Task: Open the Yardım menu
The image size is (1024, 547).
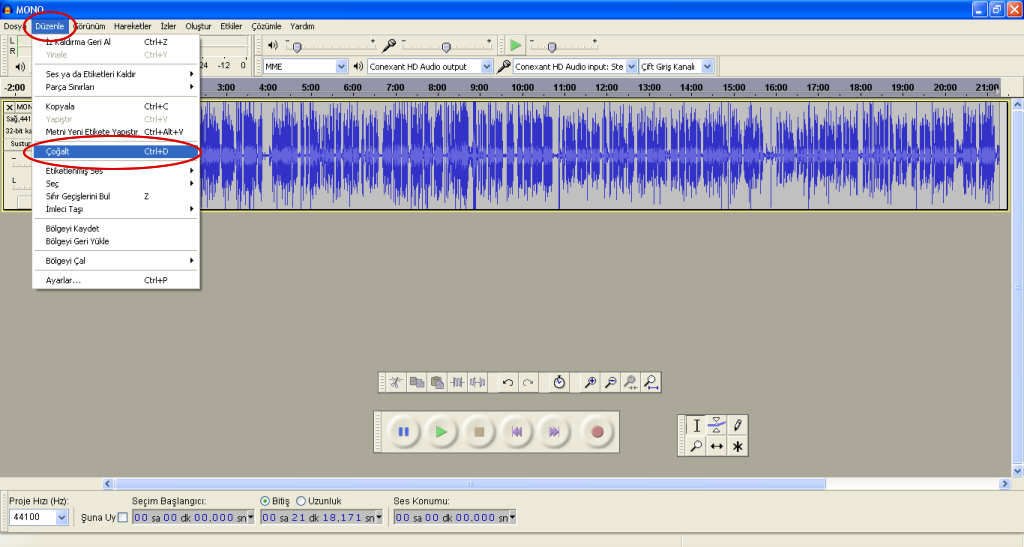Action: click(x=302, y=26)
